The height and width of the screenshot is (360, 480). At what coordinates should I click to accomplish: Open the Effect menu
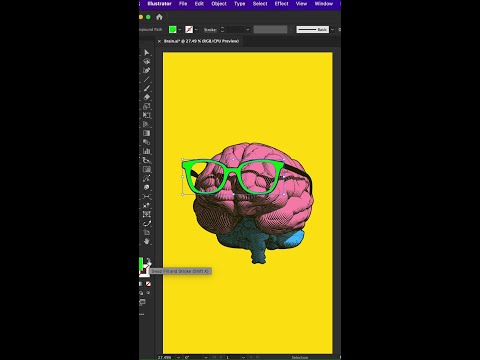click(281, 4)
